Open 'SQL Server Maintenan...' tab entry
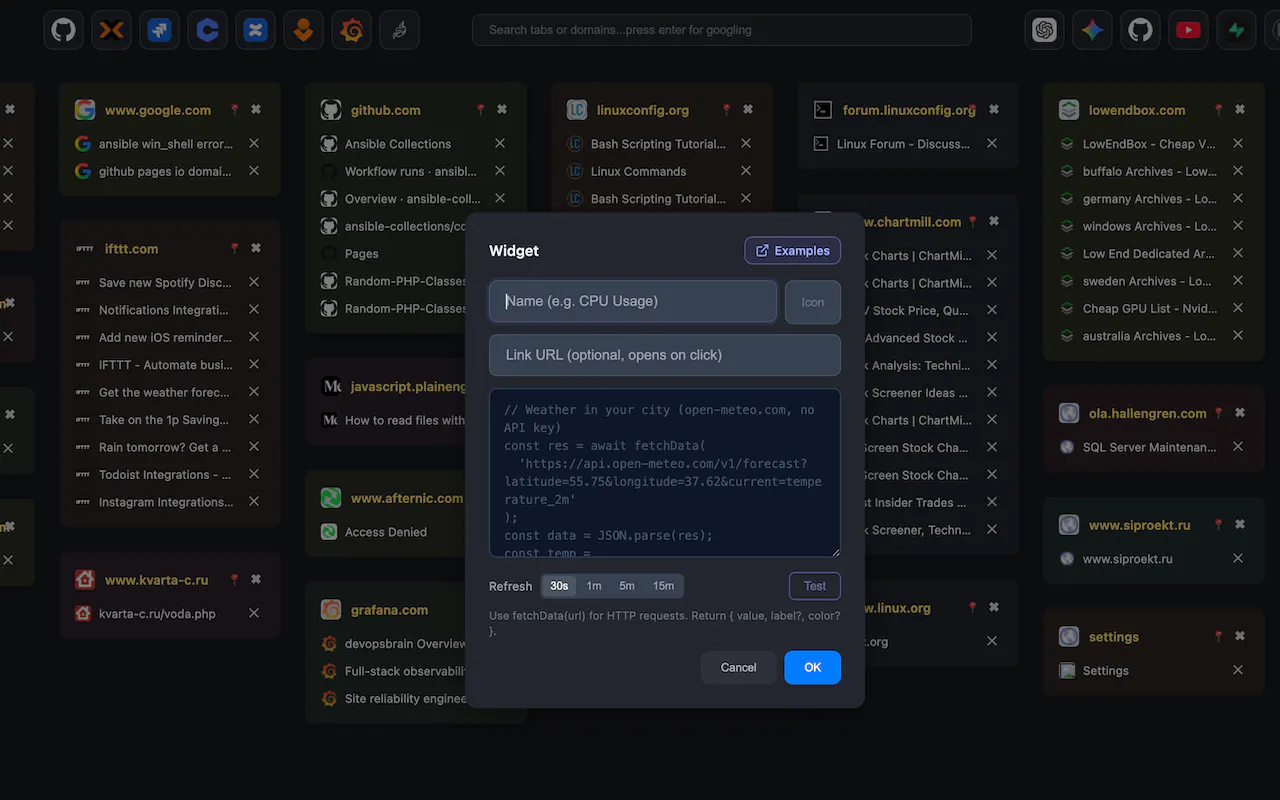The width and height of the screenshot is (1280, 800). [x=1149, y=447]
